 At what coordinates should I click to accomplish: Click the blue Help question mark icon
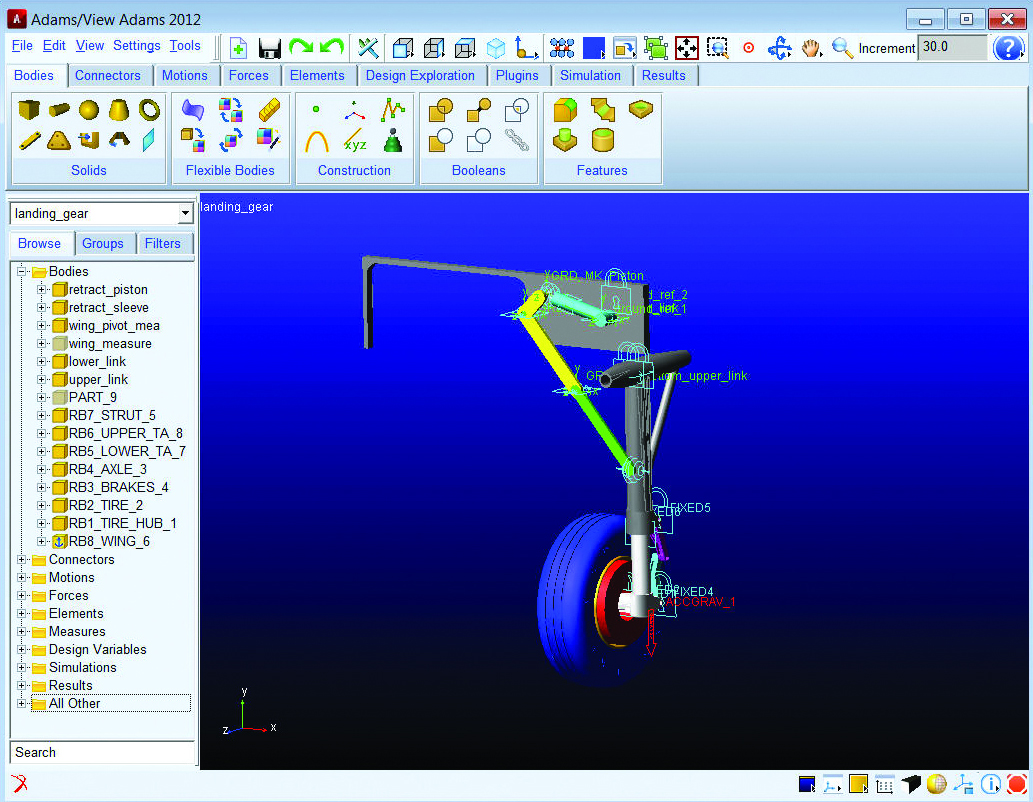click(1007, 48)
